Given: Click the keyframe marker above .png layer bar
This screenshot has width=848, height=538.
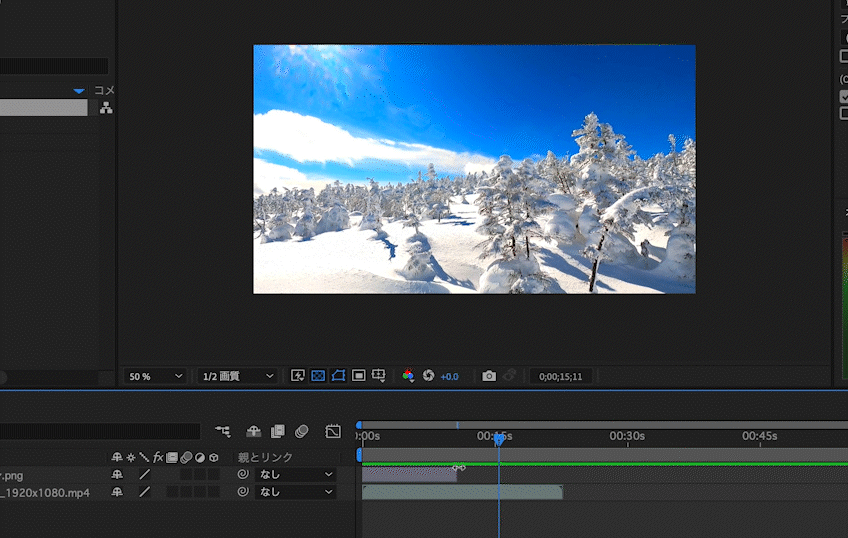Looking at the screenshot, I should [x=459, y=468].
